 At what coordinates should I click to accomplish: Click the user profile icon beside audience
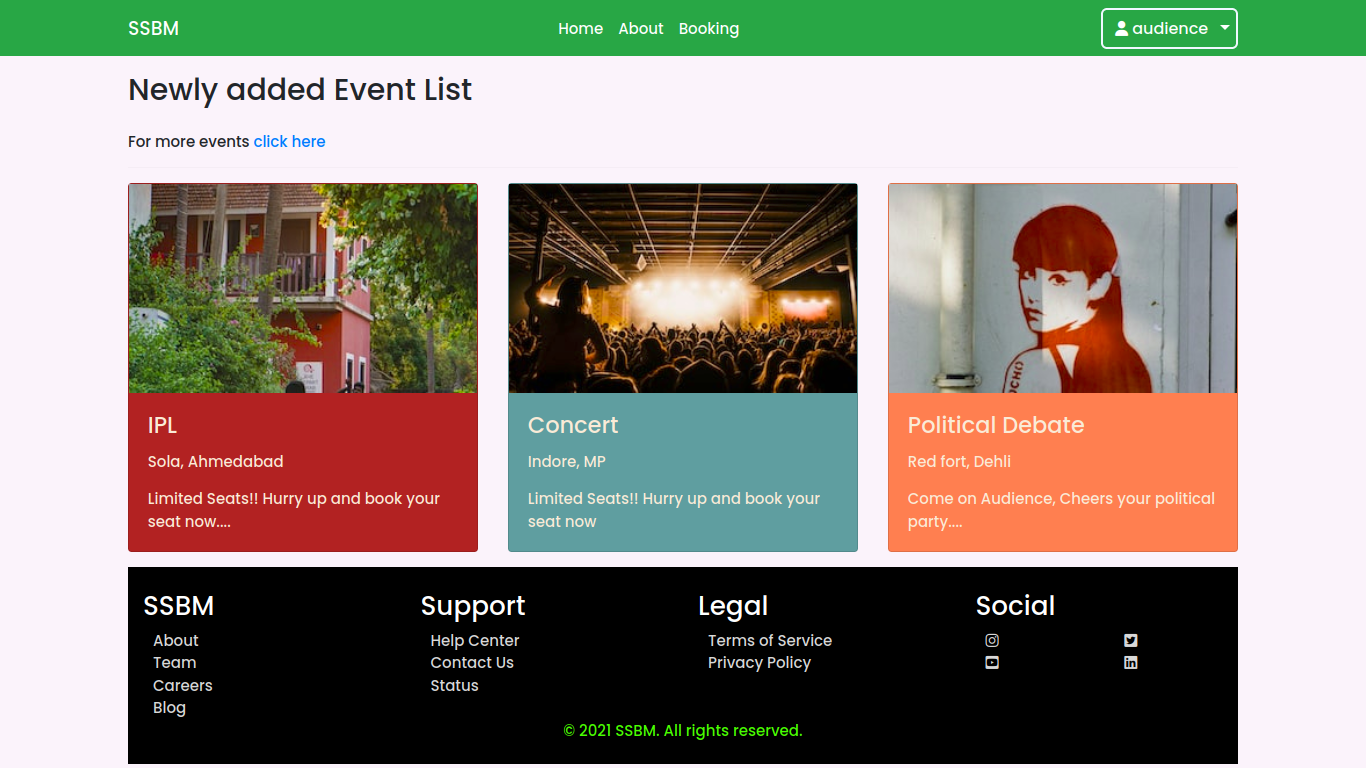point(1121,29)
